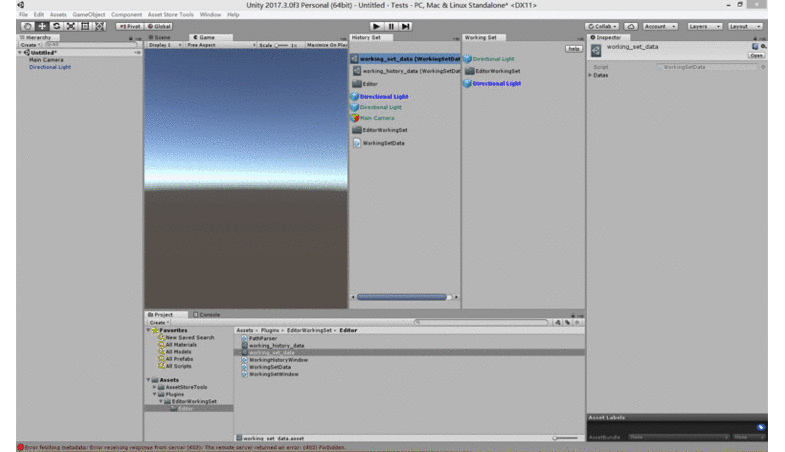Click search-by-type icon in Project panel
Screen dimensions: 785x452
point(558,322)
